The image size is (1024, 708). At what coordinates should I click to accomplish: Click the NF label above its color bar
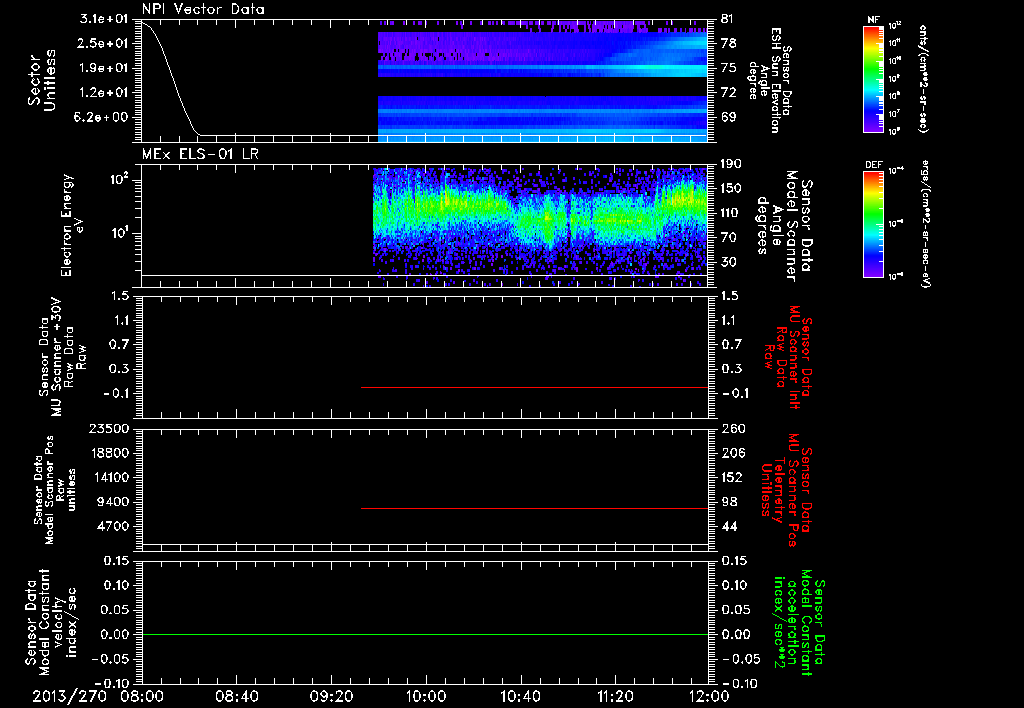(x=874, y=20)
